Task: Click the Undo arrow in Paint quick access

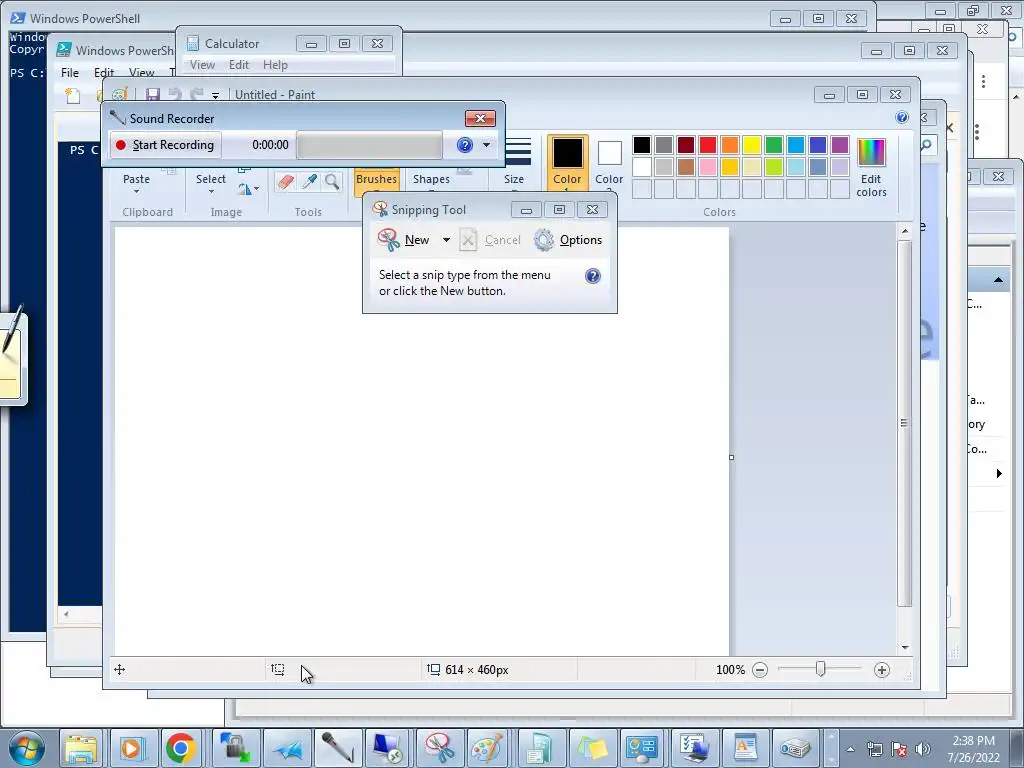Action: click(174, 95)
